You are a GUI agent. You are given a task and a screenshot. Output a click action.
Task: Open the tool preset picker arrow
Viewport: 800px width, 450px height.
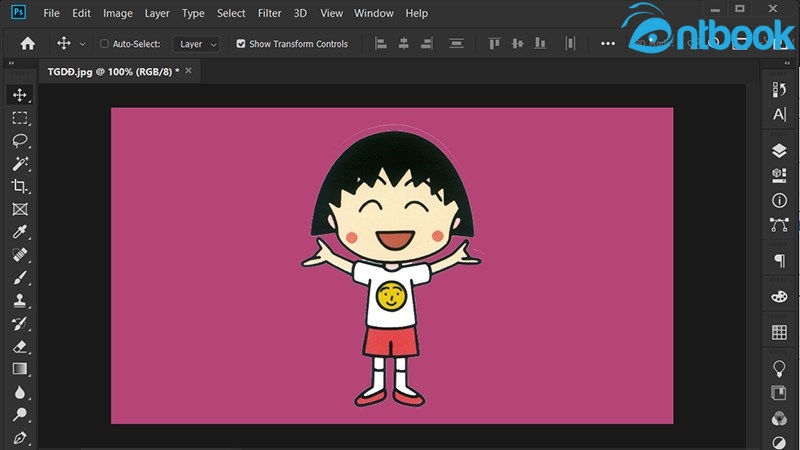click(x=82, y=44)
